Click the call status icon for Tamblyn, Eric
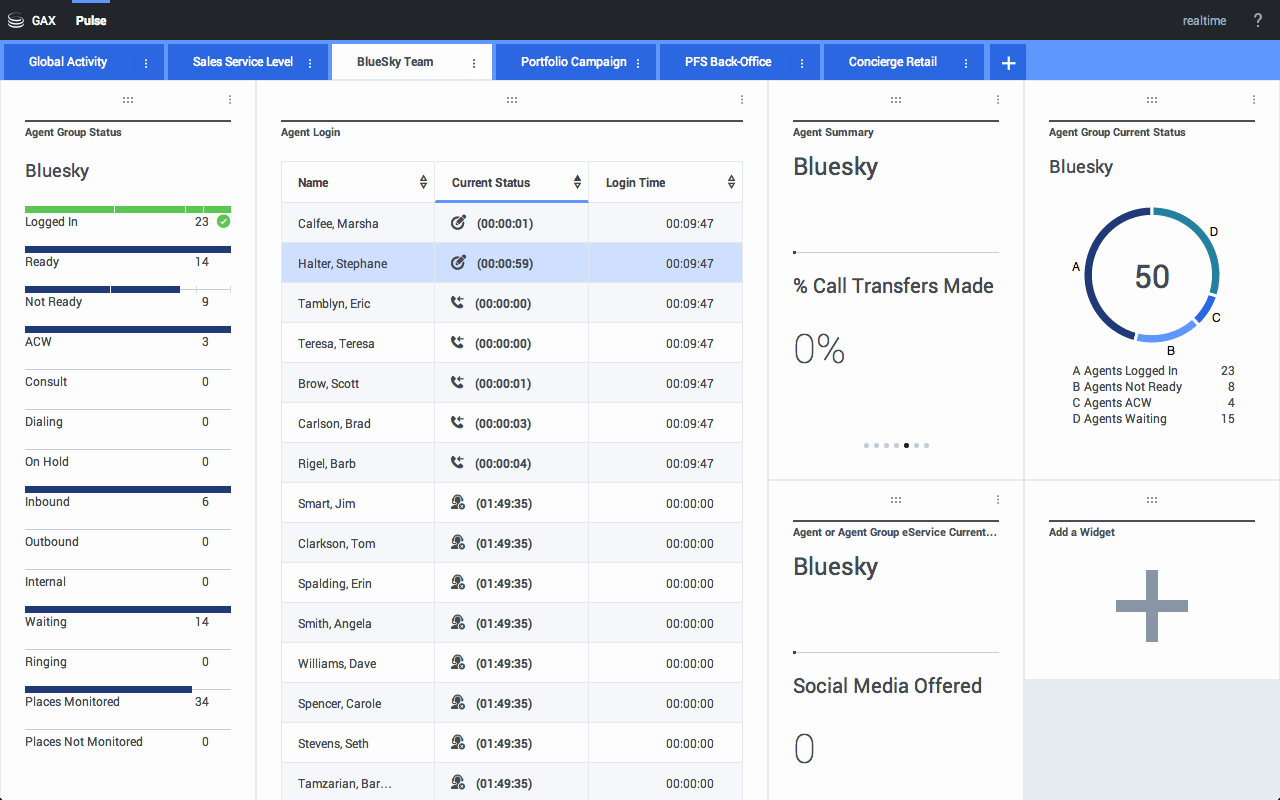The width and height of the screenshot is (1280, 800). 458,303
